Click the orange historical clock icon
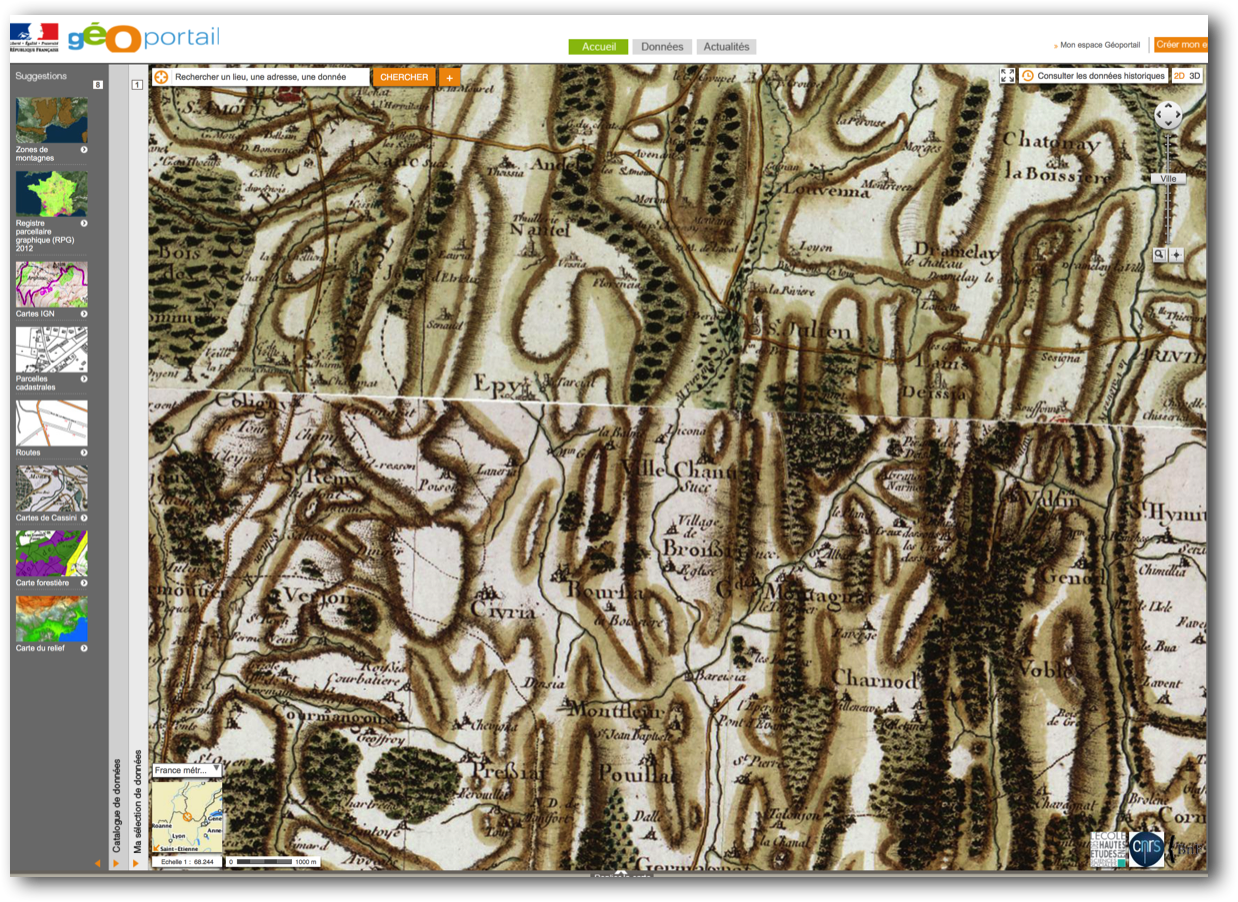Viewport: 1238px width, 902px height. (x=1028, y=76)
